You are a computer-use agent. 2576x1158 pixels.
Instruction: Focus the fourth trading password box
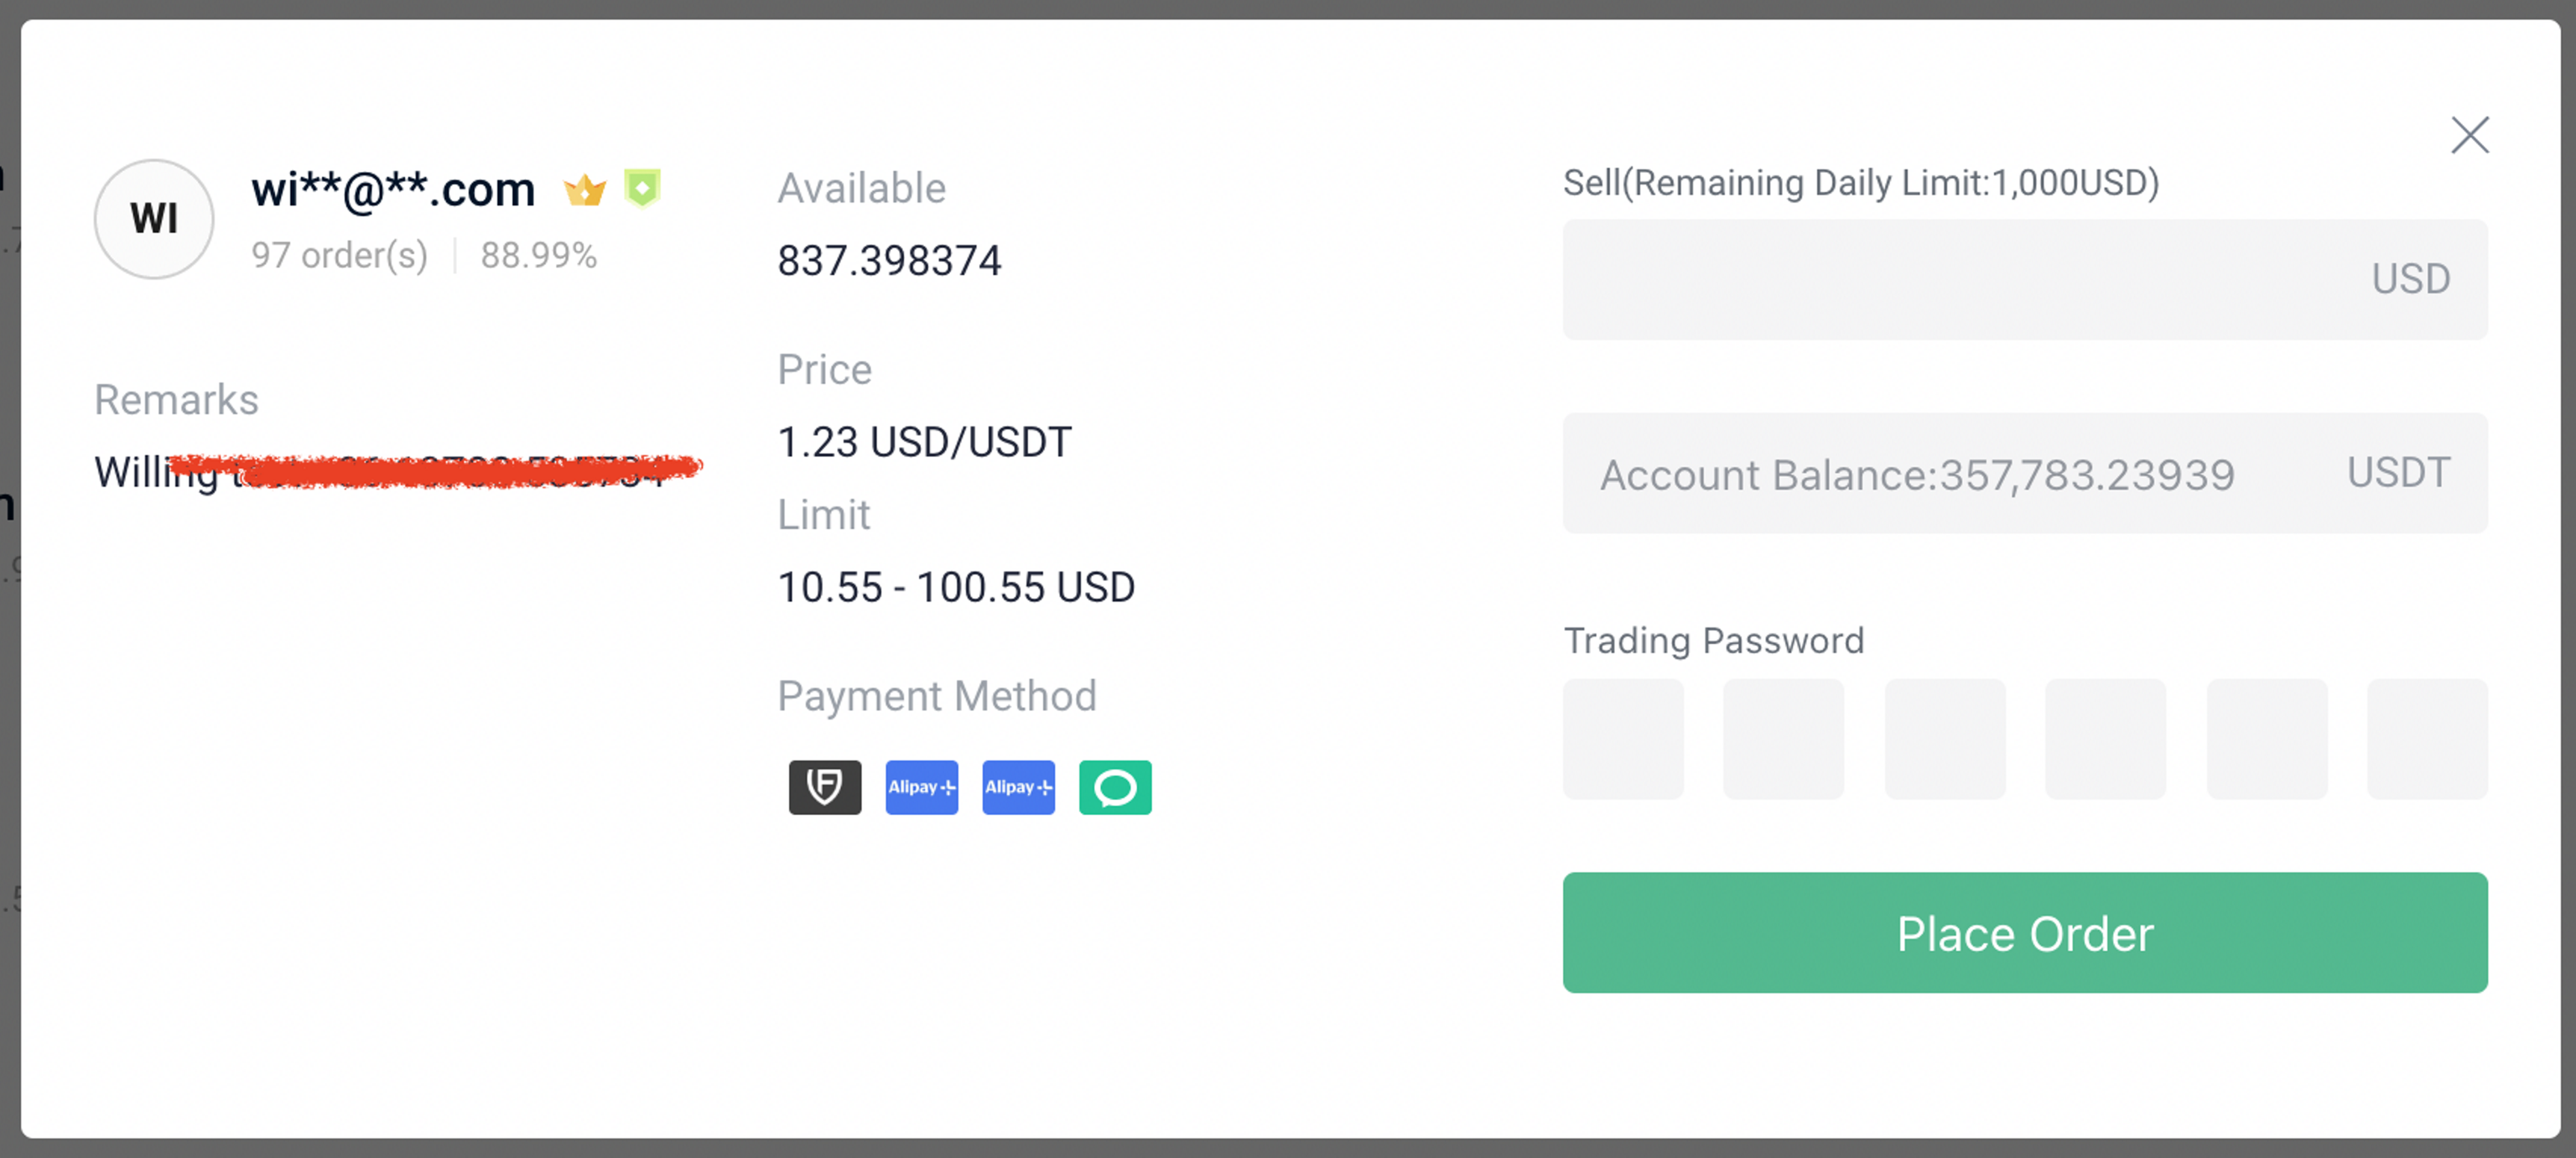click(x=2105, y=739)
